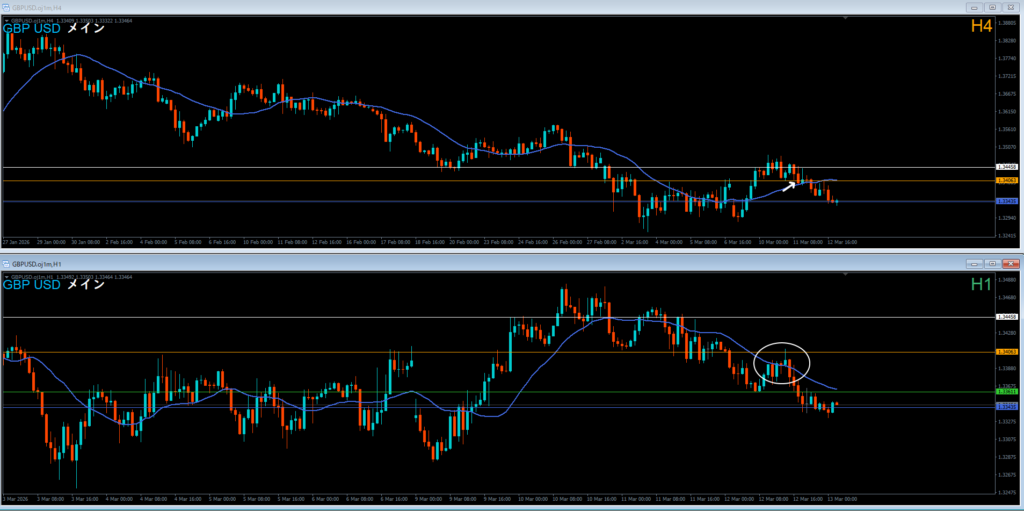Expand the GBPUSD H4 chart info arrow

[6, 18]
